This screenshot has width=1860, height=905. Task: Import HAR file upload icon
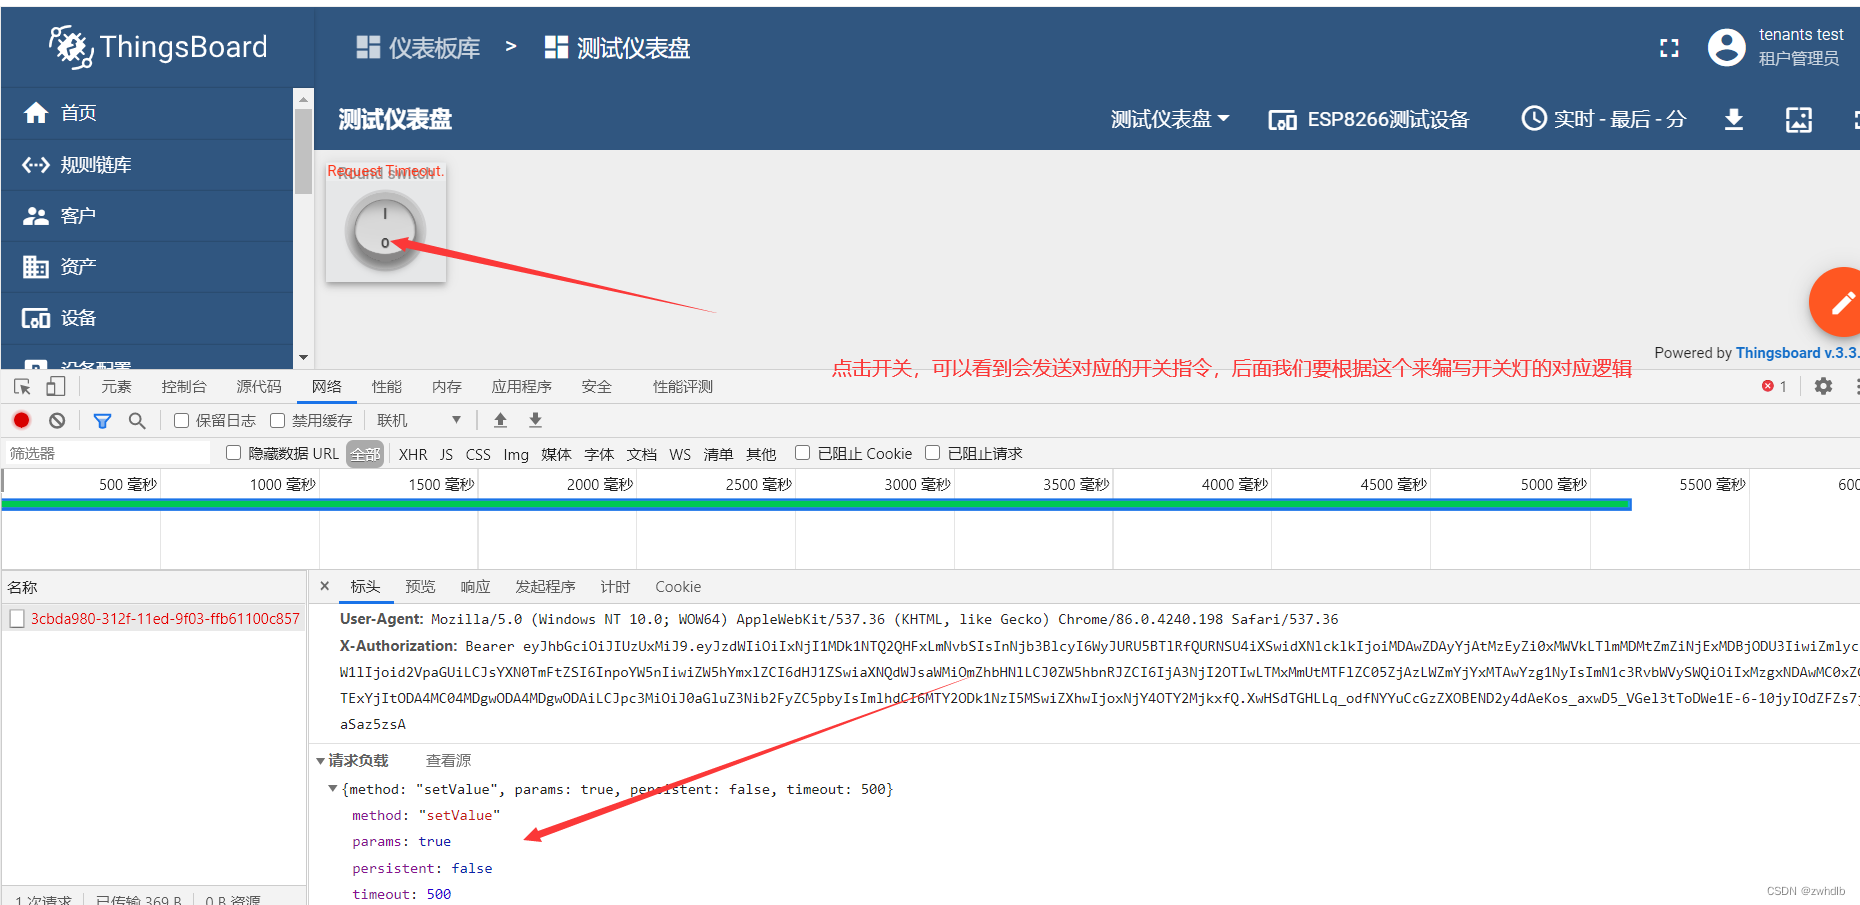pyautogui.click(x=501, y=421)
